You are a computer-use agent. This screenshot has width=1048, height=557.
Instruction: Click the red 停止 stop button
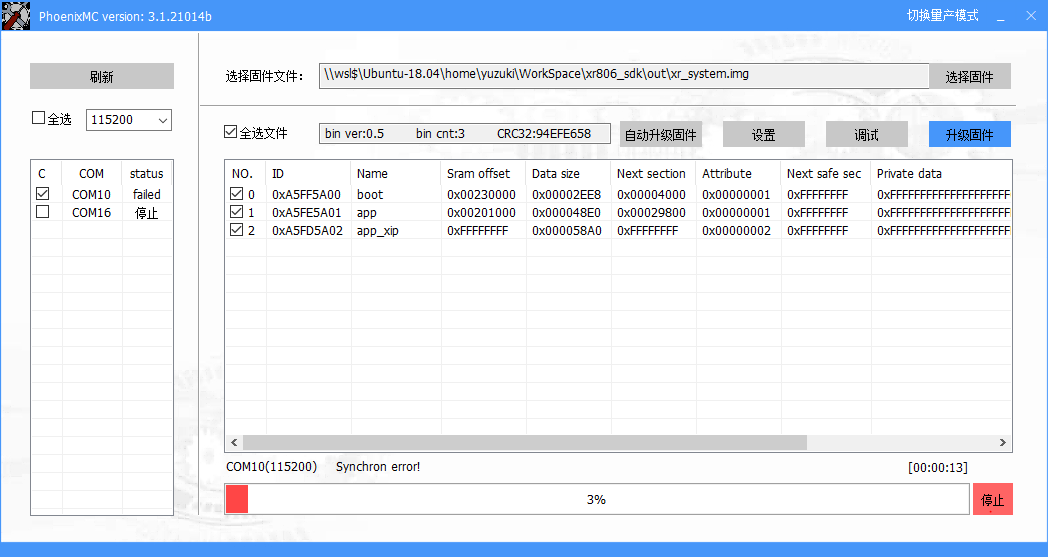[x=993, y=499]
